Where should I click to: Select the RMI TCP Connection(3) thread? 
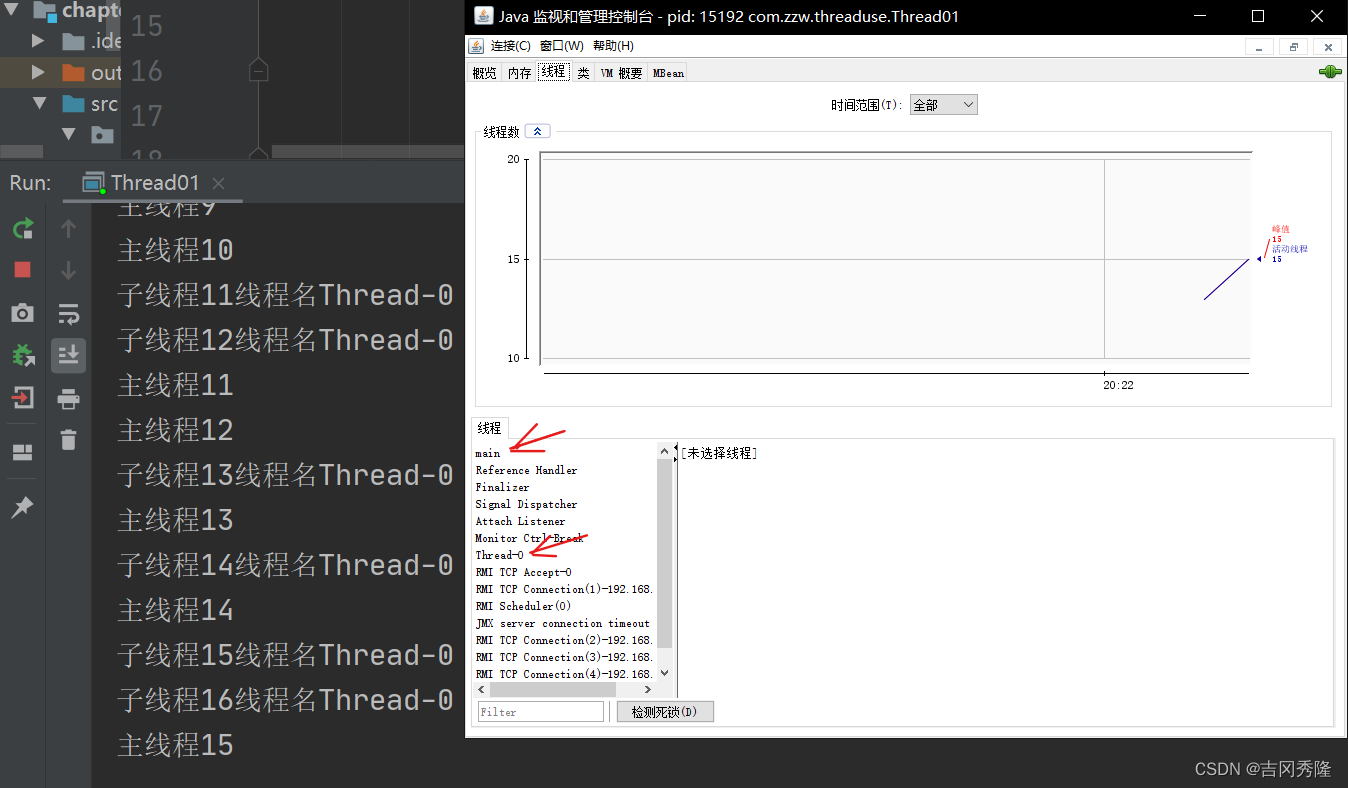pos(565,657)
